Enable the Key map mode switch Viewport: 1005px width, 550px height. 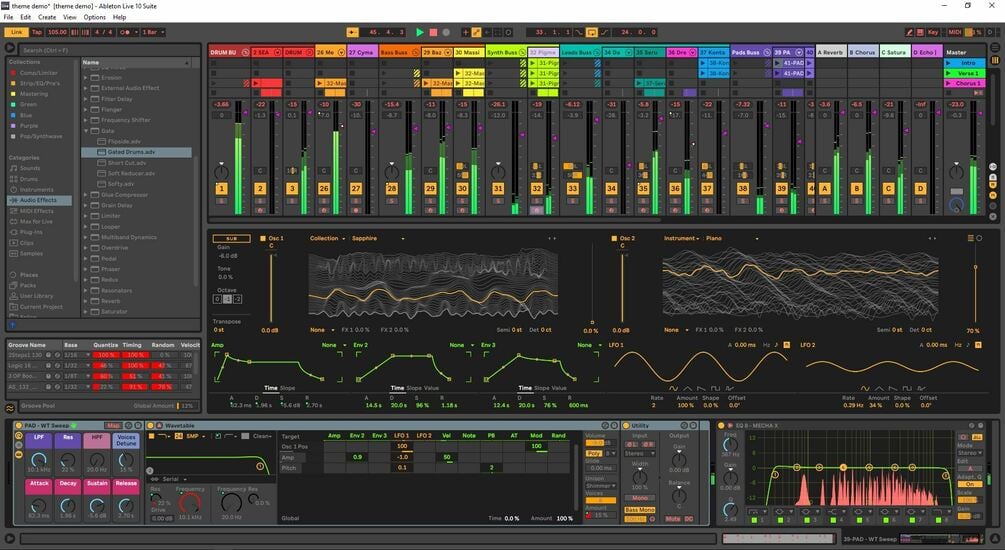click(x=933, y=32)
